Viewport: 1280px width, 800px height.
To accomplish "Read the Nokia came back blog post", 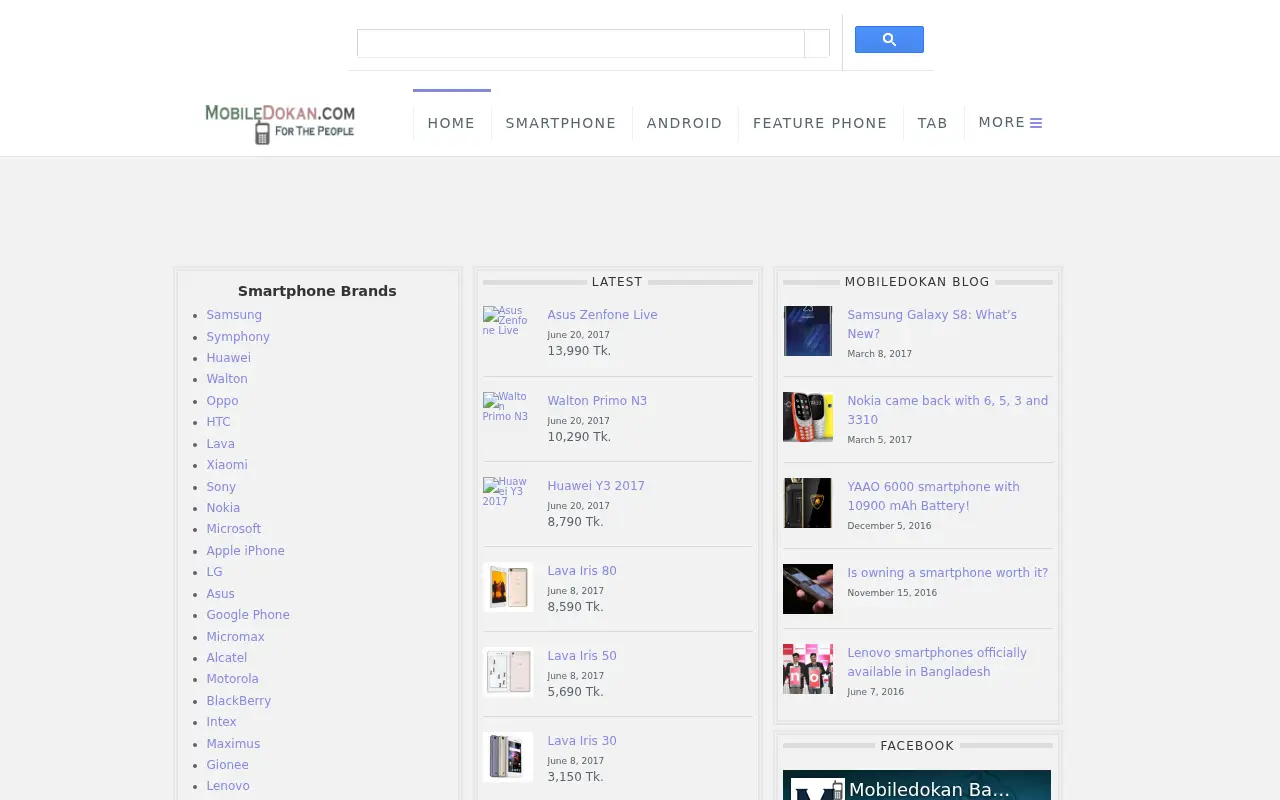I will (x=948, y=410).
